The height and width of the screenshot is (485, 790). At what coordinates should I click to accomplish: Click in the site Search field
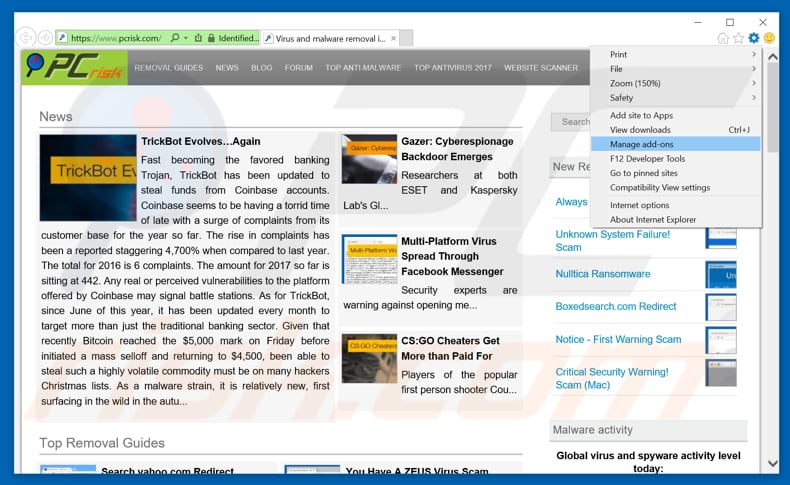coord(570,122)
